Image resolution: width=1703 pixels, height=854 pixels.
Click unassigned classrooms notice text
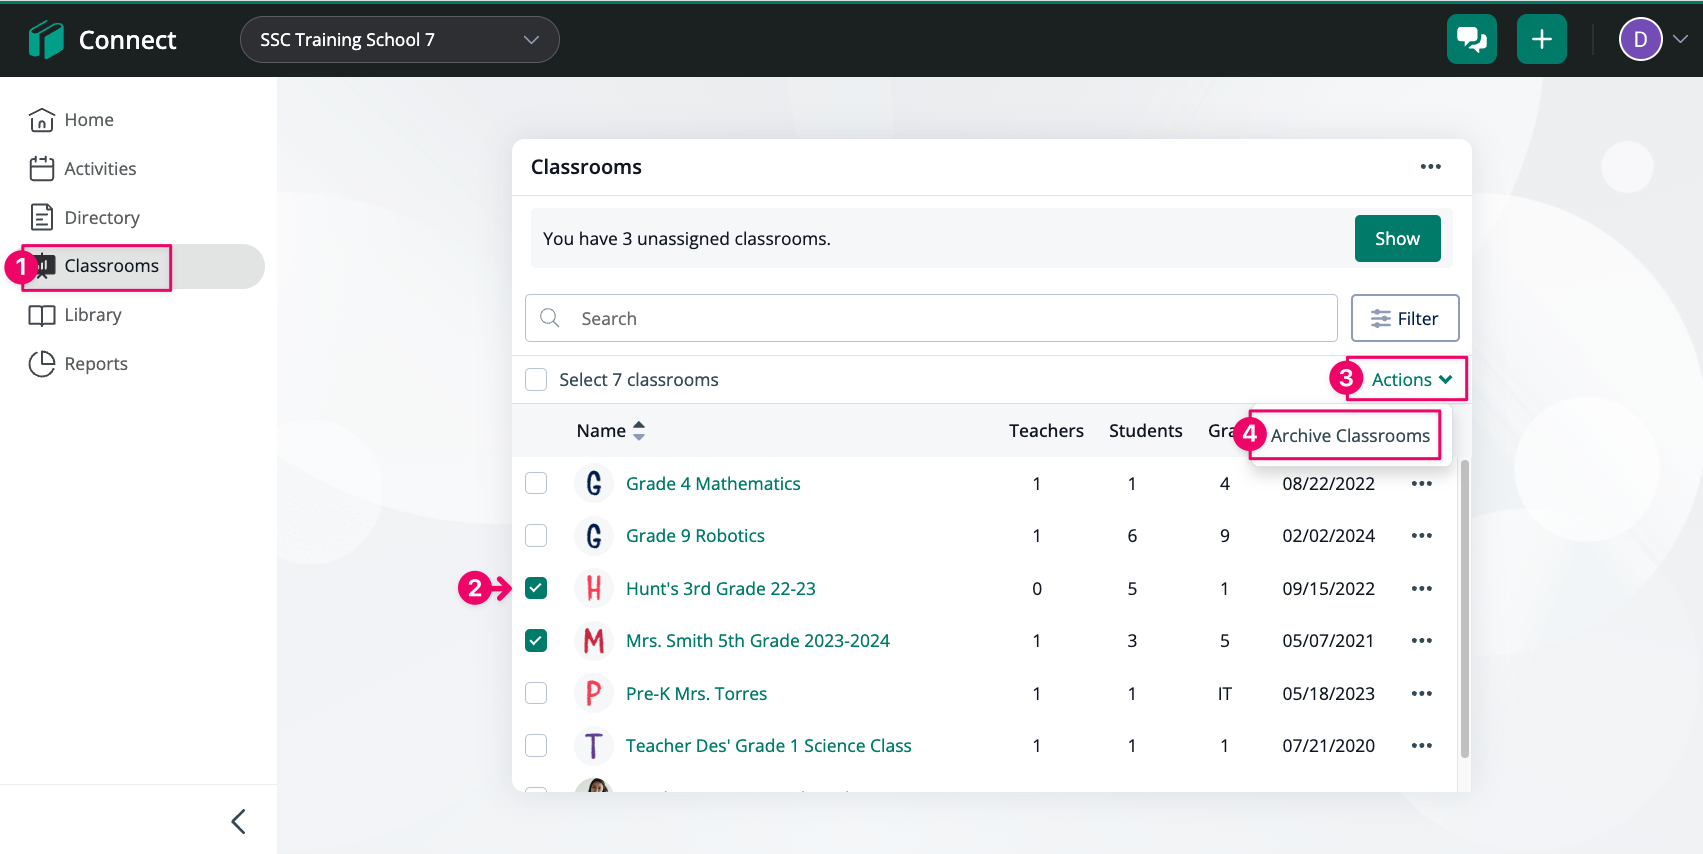(x=686, y=239)
